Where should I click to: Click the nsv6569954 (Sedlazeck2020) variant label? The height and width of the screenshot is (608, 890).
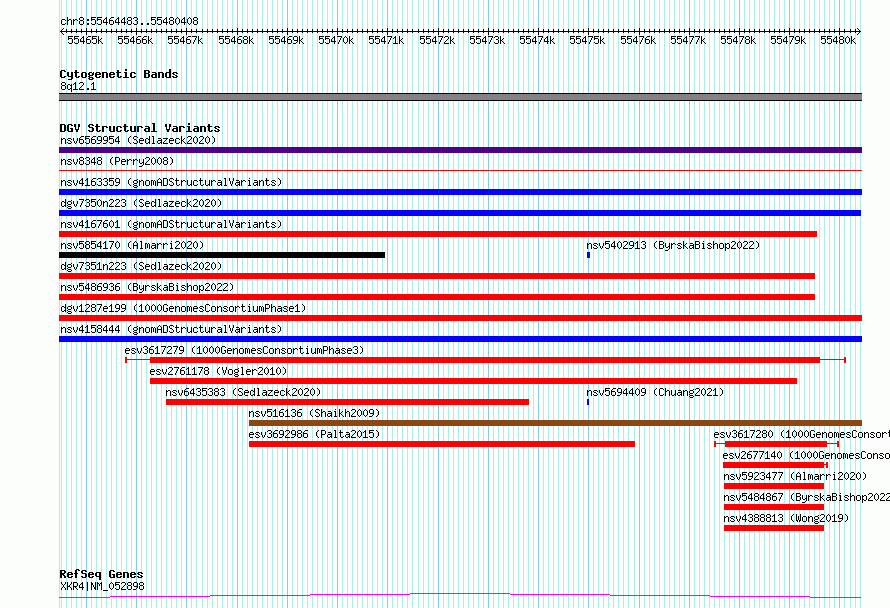pos(138,140)
